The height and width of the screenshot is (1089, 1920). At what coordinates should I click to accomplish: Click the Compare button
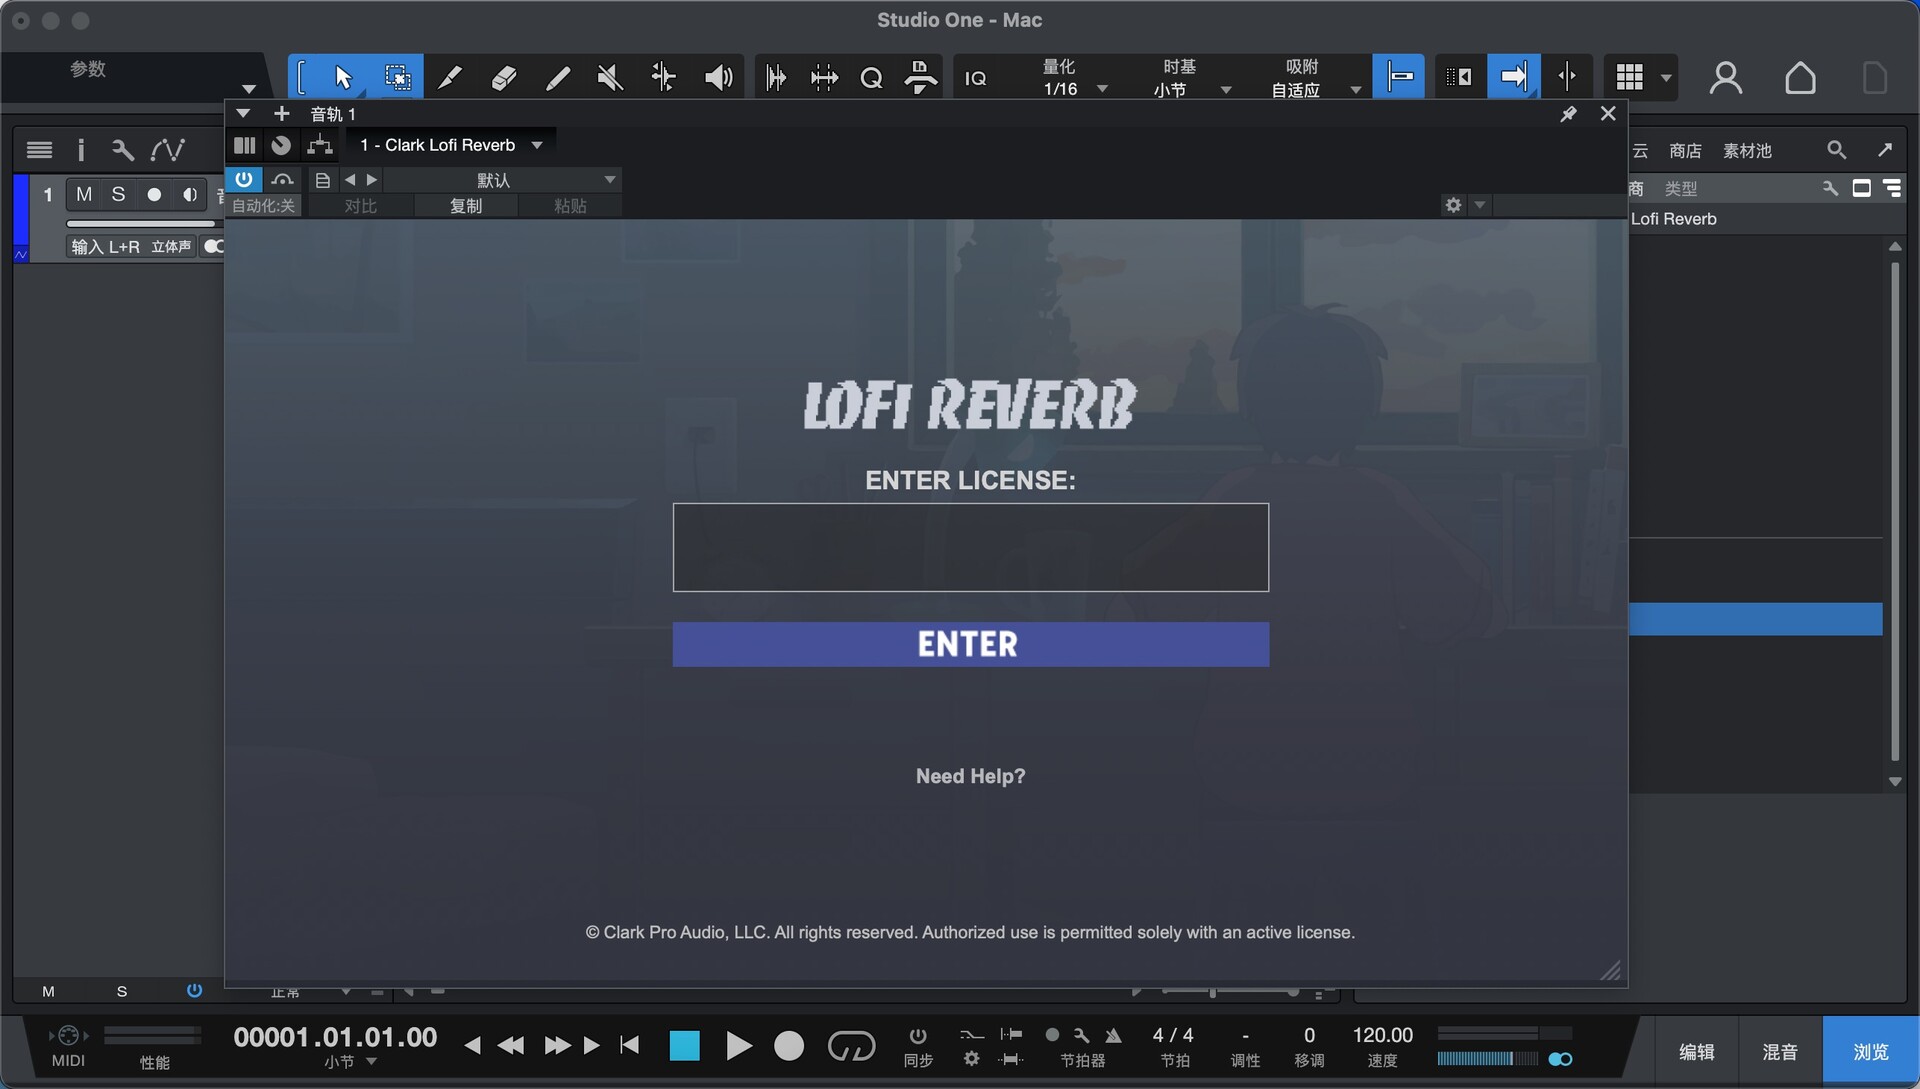click(x=360, y=206)
